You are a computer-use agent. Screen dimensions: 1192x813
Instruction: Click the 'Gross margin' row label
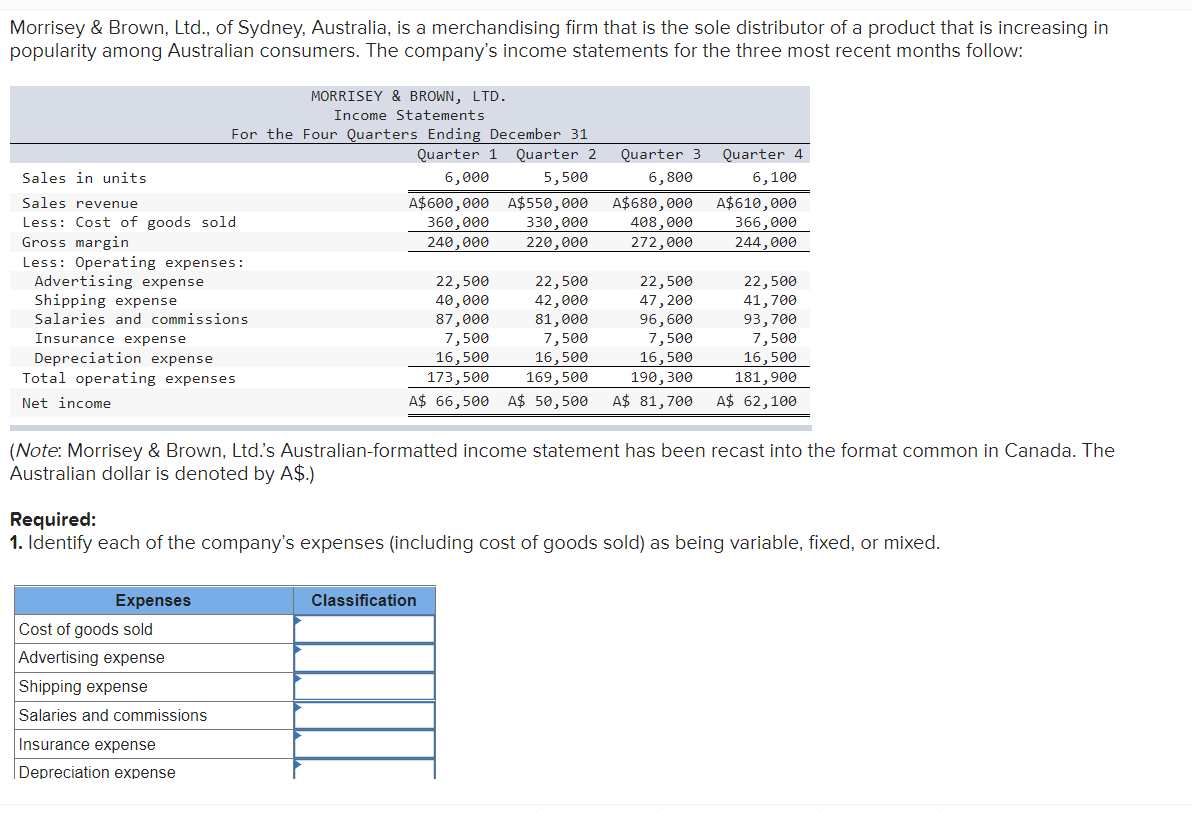point(75,242)
